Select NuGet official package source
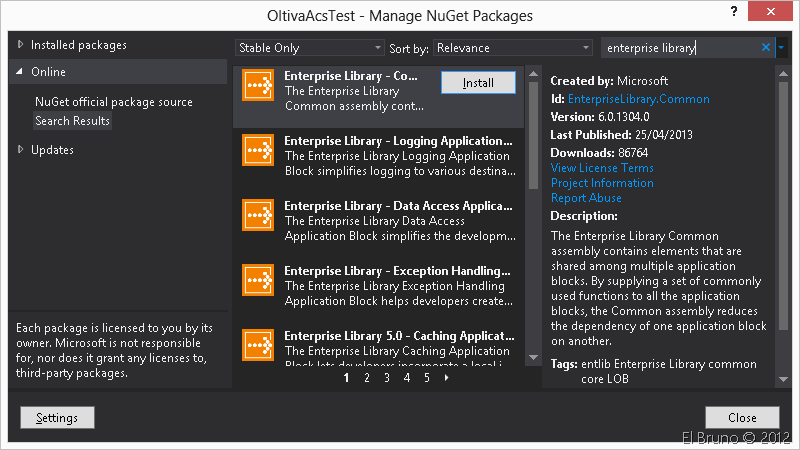 (x=114, y=102)
